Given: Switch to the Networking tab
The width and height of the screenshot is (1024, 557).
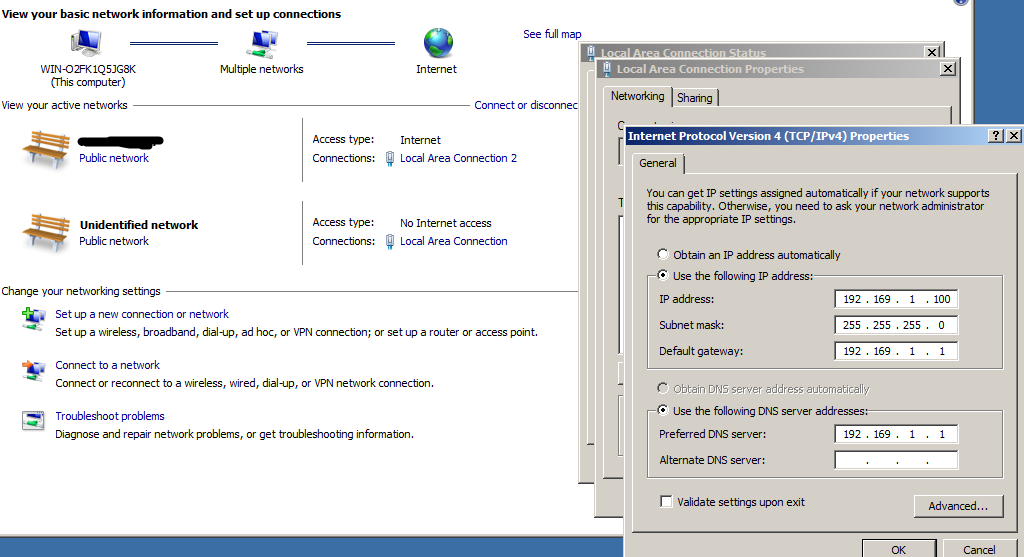Looking at the screenshot, I should 637,96.
